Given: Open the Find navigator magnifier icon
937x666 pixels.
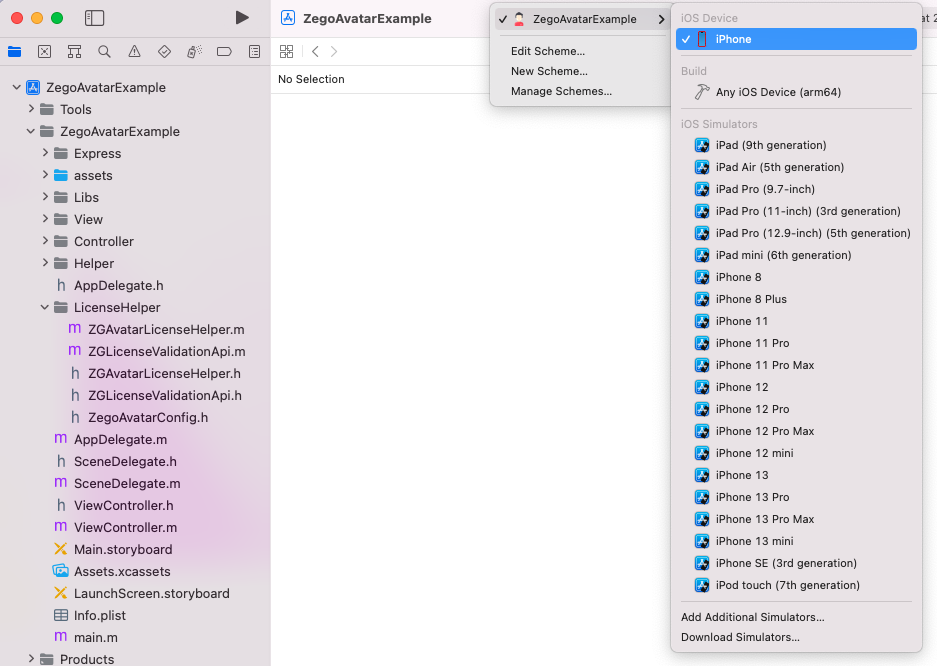Looking at the screenshot, I should pyautogui.click(x=104, y=52).
